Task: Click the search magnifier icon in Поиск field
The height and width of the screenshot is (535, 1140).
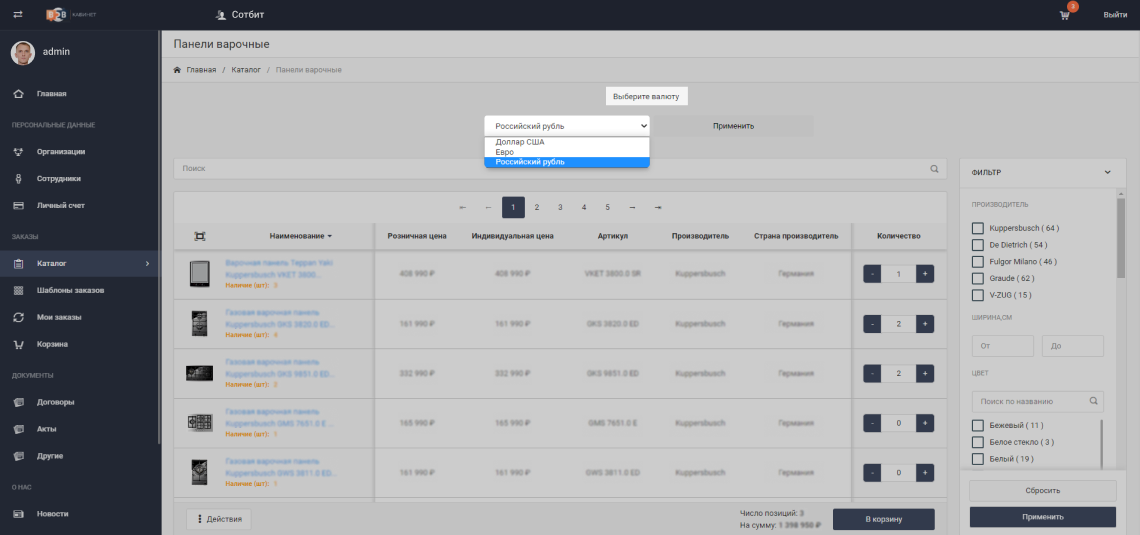Action: point(934,169)
